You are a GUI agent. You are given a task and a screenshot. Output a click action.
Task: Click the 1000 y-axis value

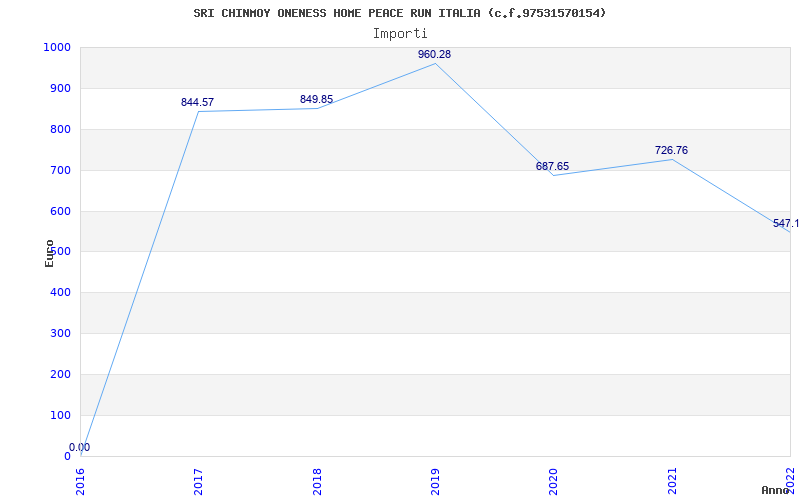pyautogui.click(x=57, y=47)
